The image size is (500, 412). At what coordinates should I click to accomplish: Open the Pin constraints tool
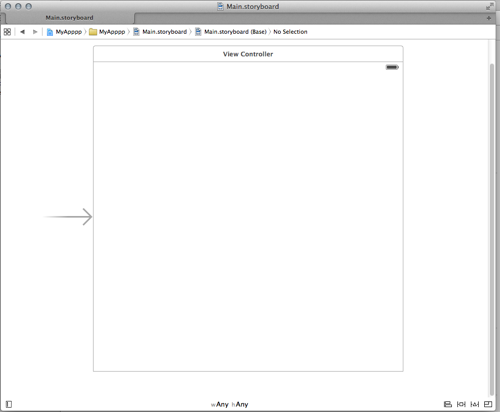click(461, 404)
